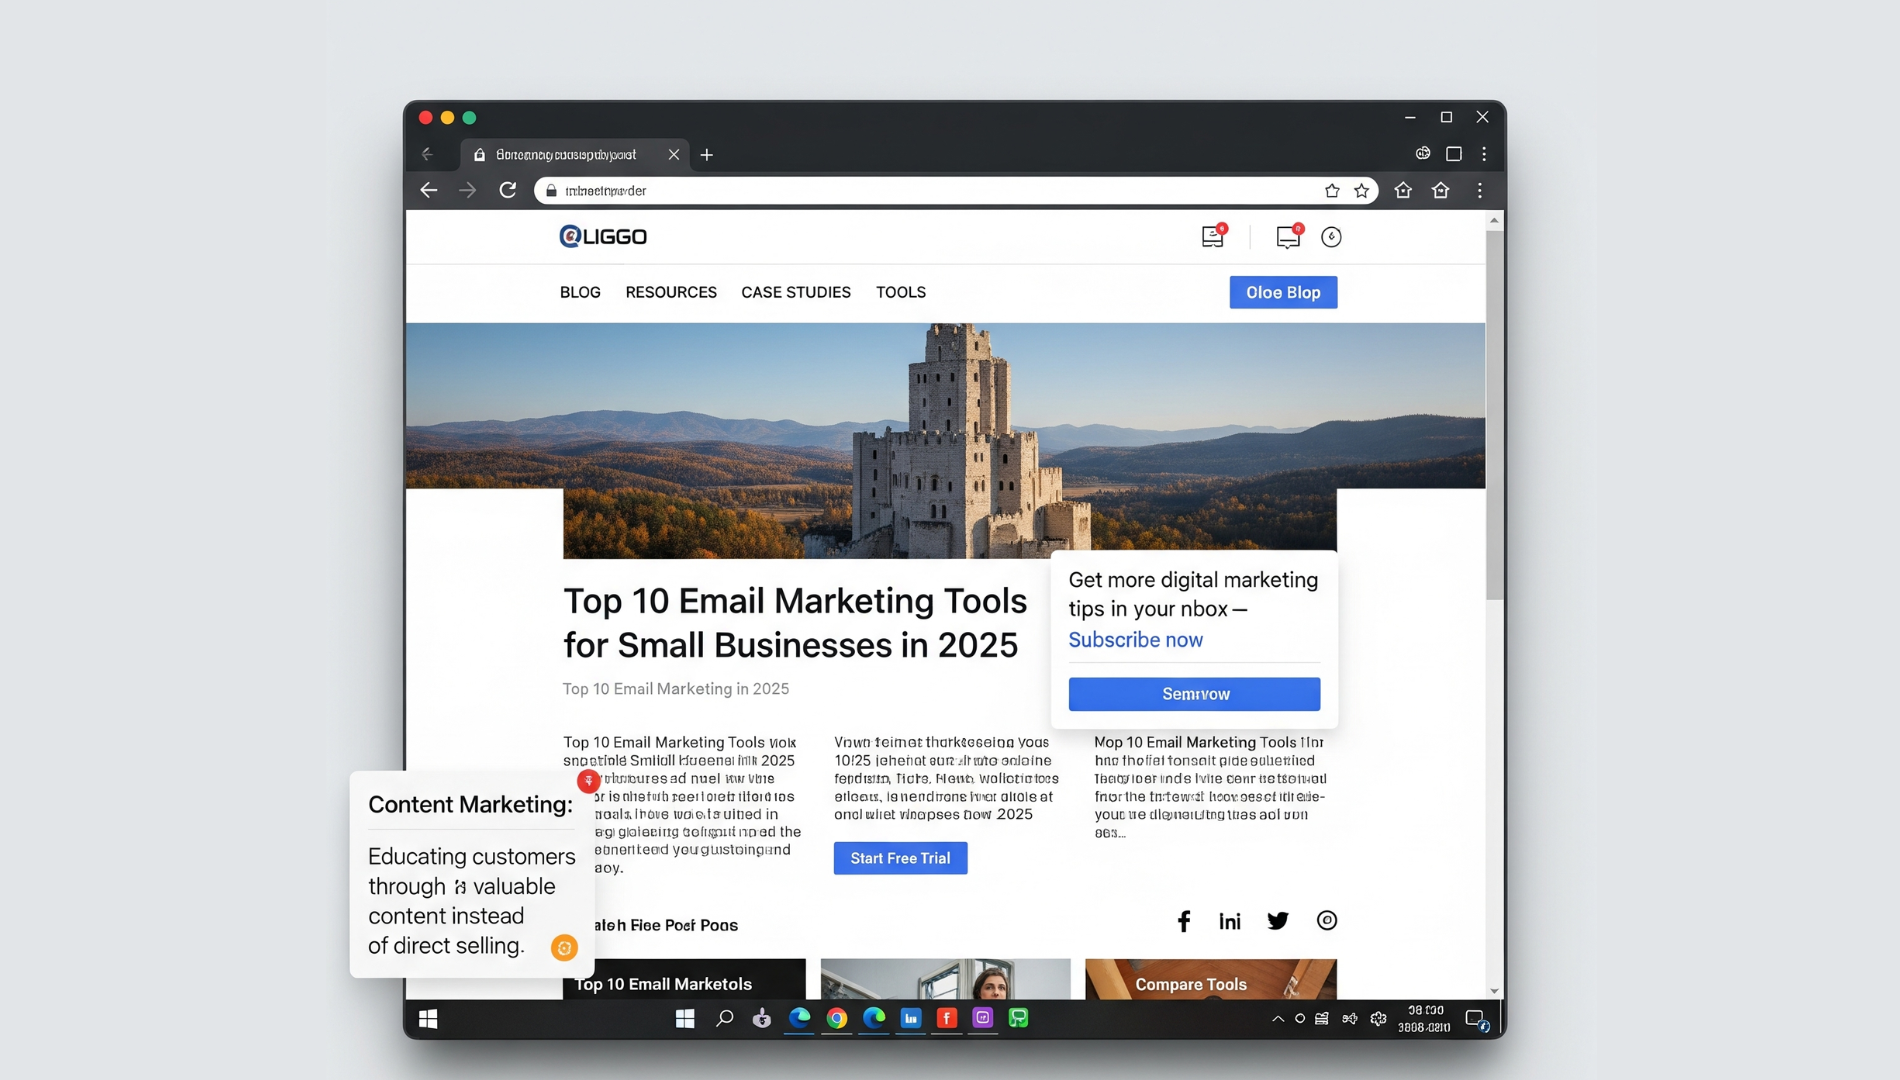Image resolution: width=1900 pixels, height=1080 pixels.
Task: Open the taskbar clock and date
Action: point(1424,1019)
